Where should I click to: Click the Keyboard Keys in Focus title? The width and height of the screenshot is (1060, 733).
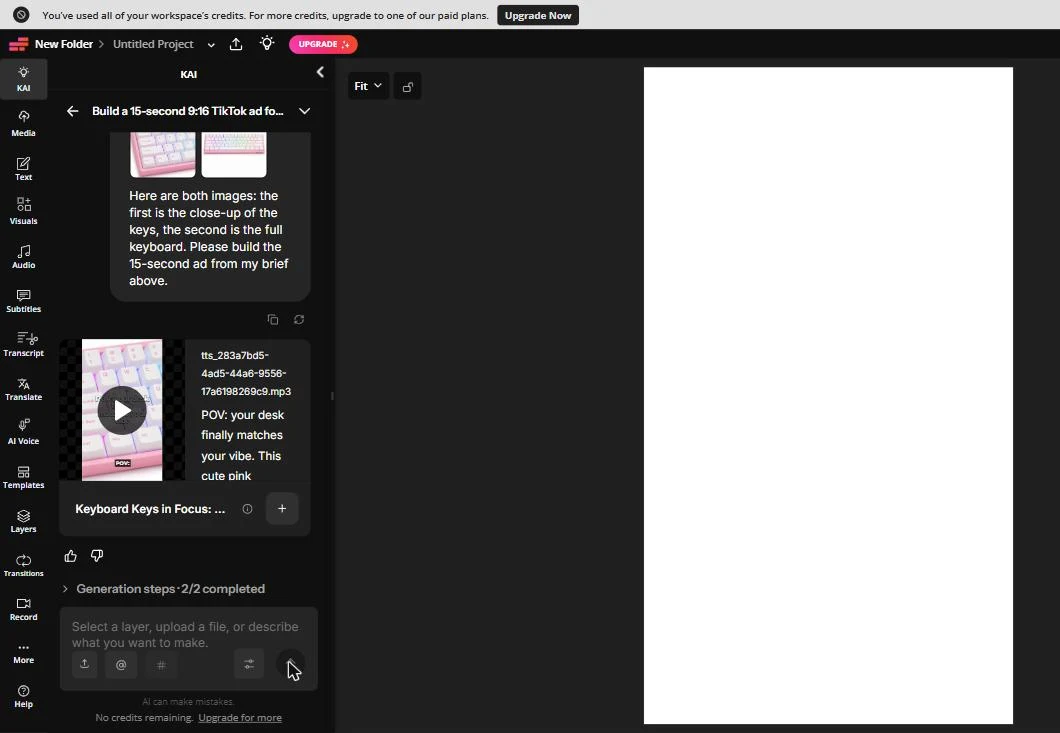click(150, 509)
